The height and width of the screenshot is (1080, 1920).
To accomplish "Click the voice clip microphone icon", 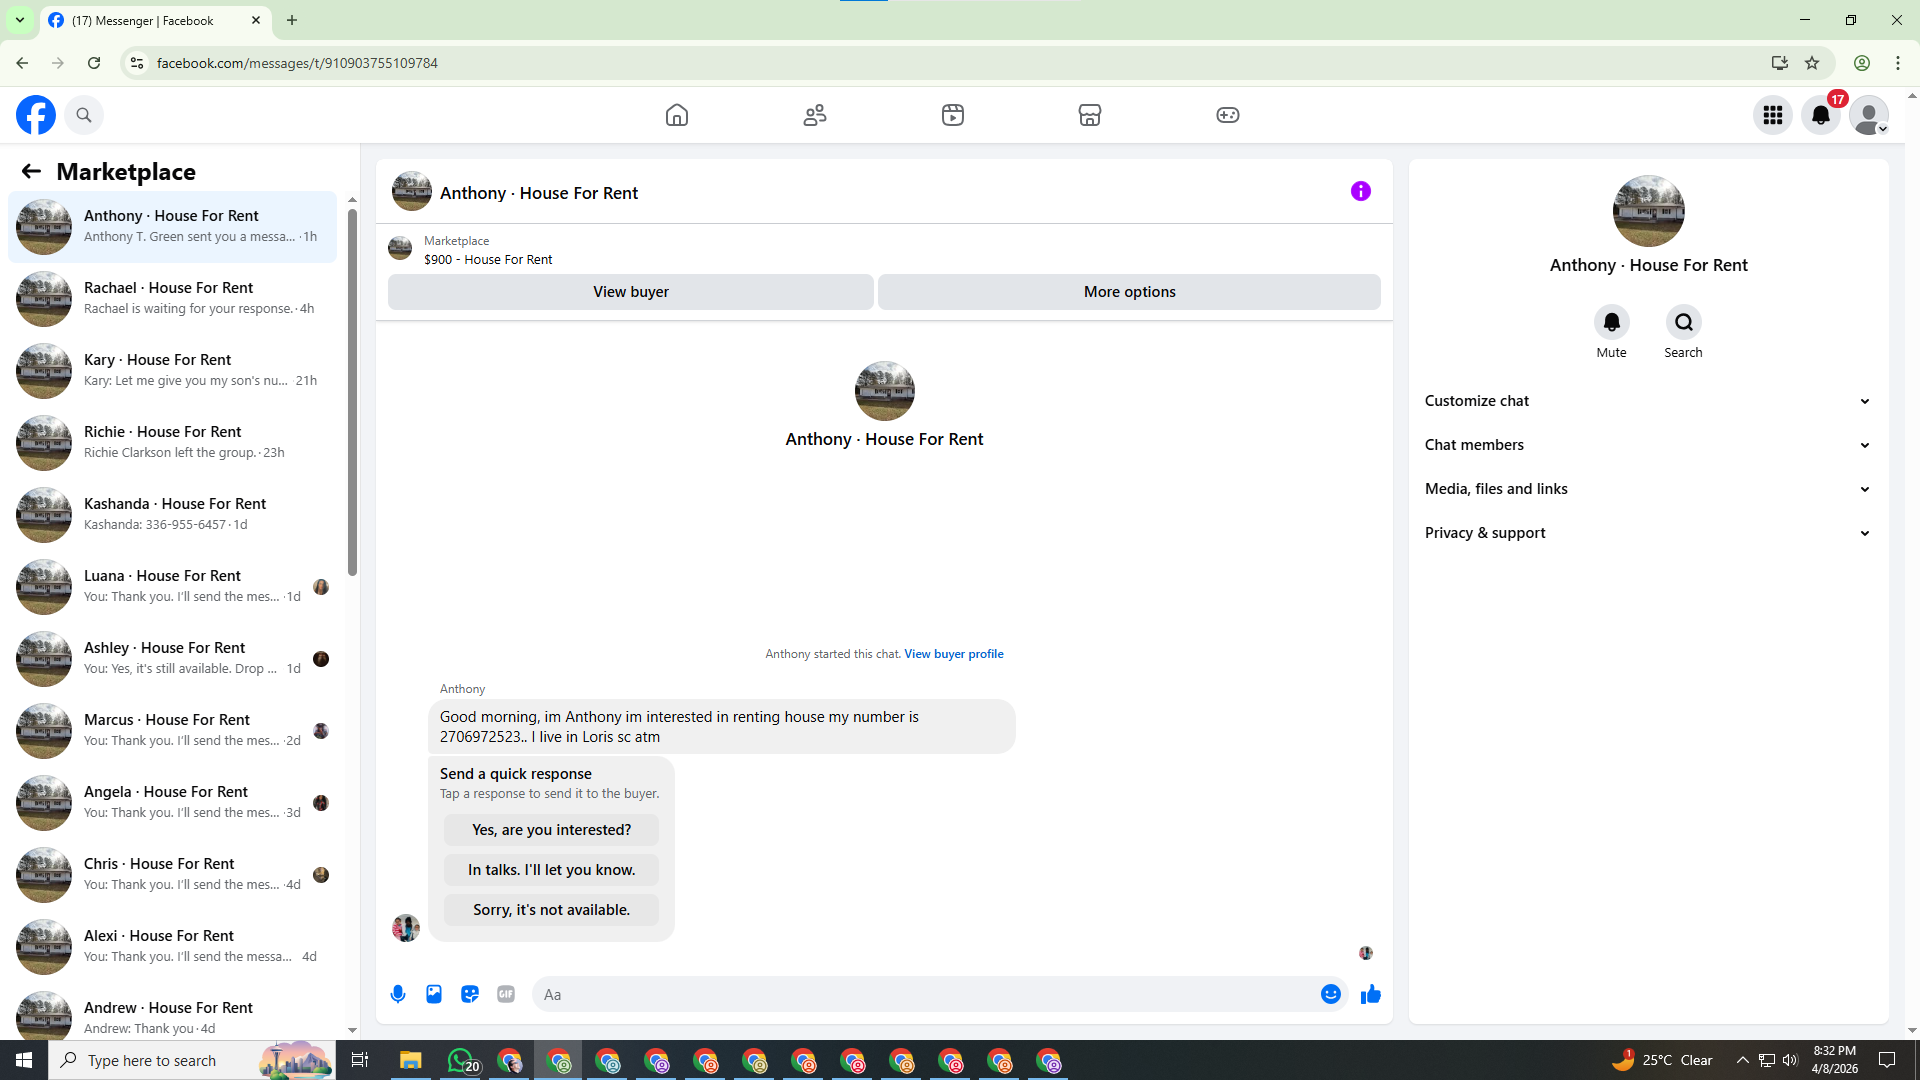I will click(398, 994).
